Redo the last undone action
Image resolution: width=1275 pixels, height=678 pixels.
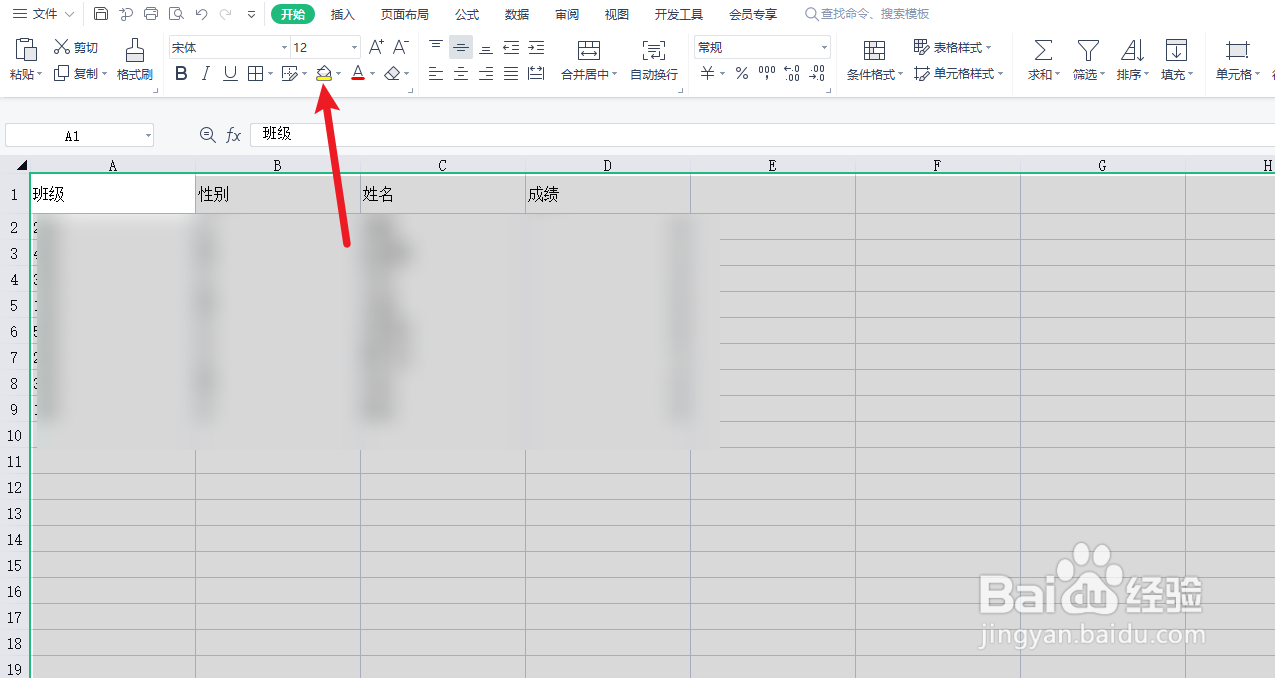(225, 14)
